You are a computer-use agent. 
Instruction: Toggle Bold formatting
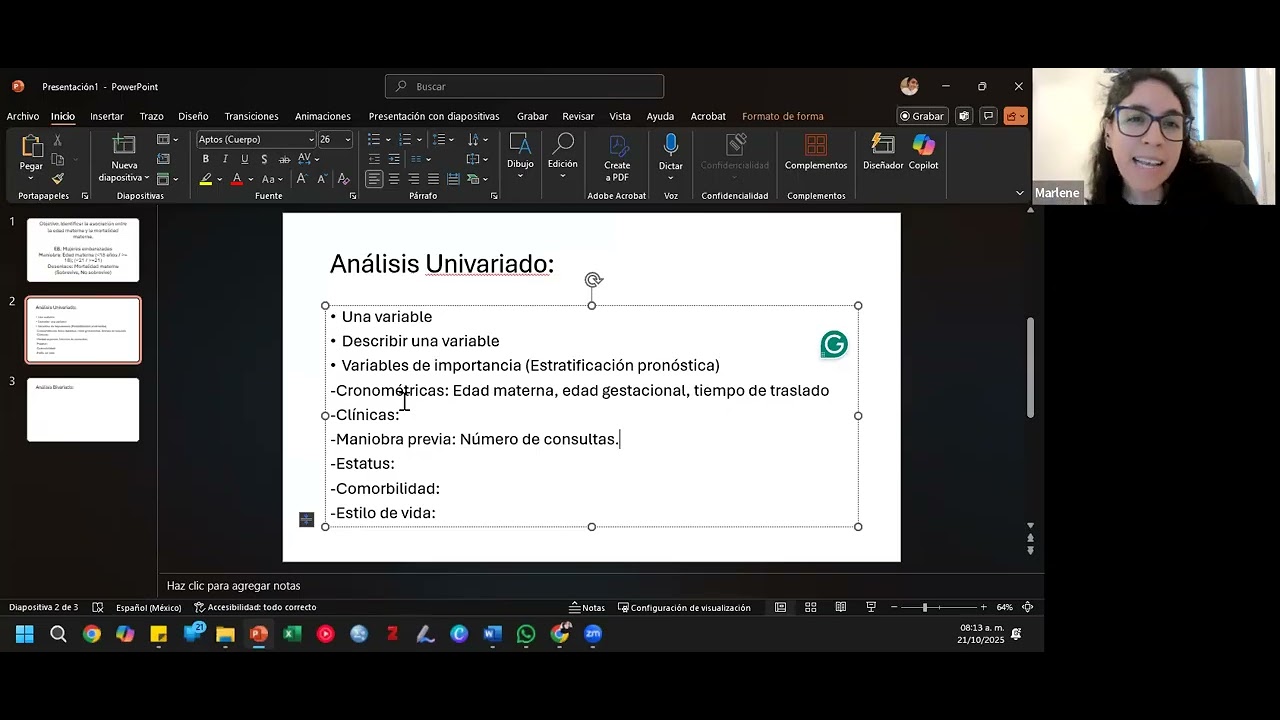206,159
